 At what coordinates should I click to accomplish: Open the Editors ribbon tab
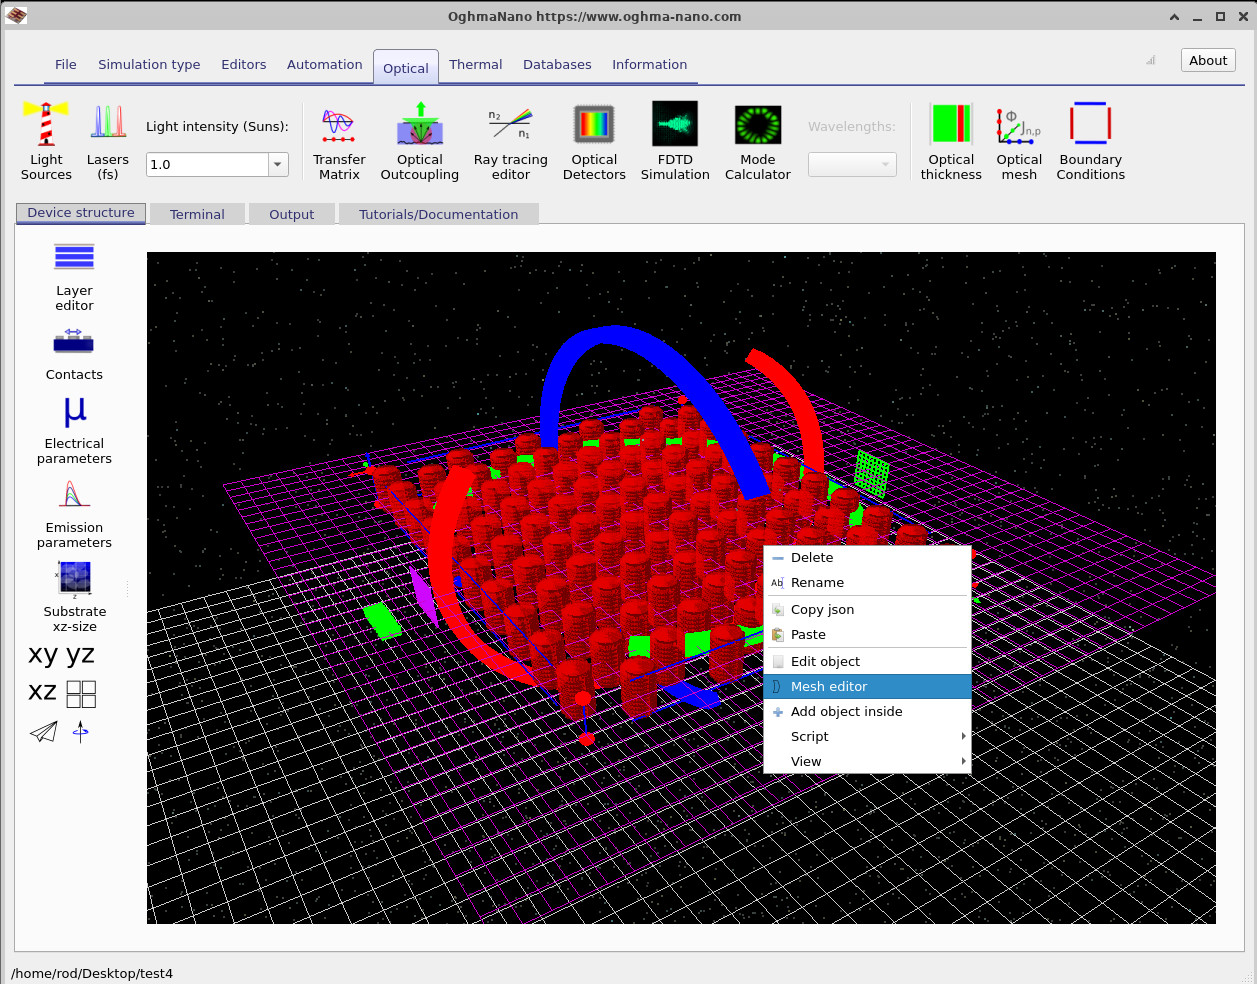click(244, 64)
